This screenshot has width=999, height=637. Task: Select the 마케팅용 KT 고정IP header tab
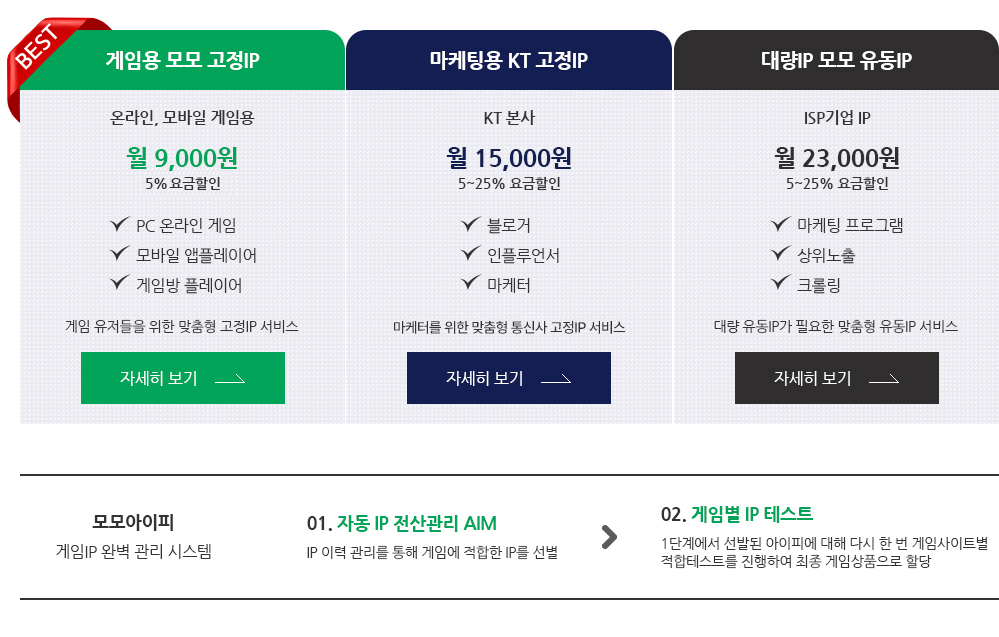click(x=509, y=60)
